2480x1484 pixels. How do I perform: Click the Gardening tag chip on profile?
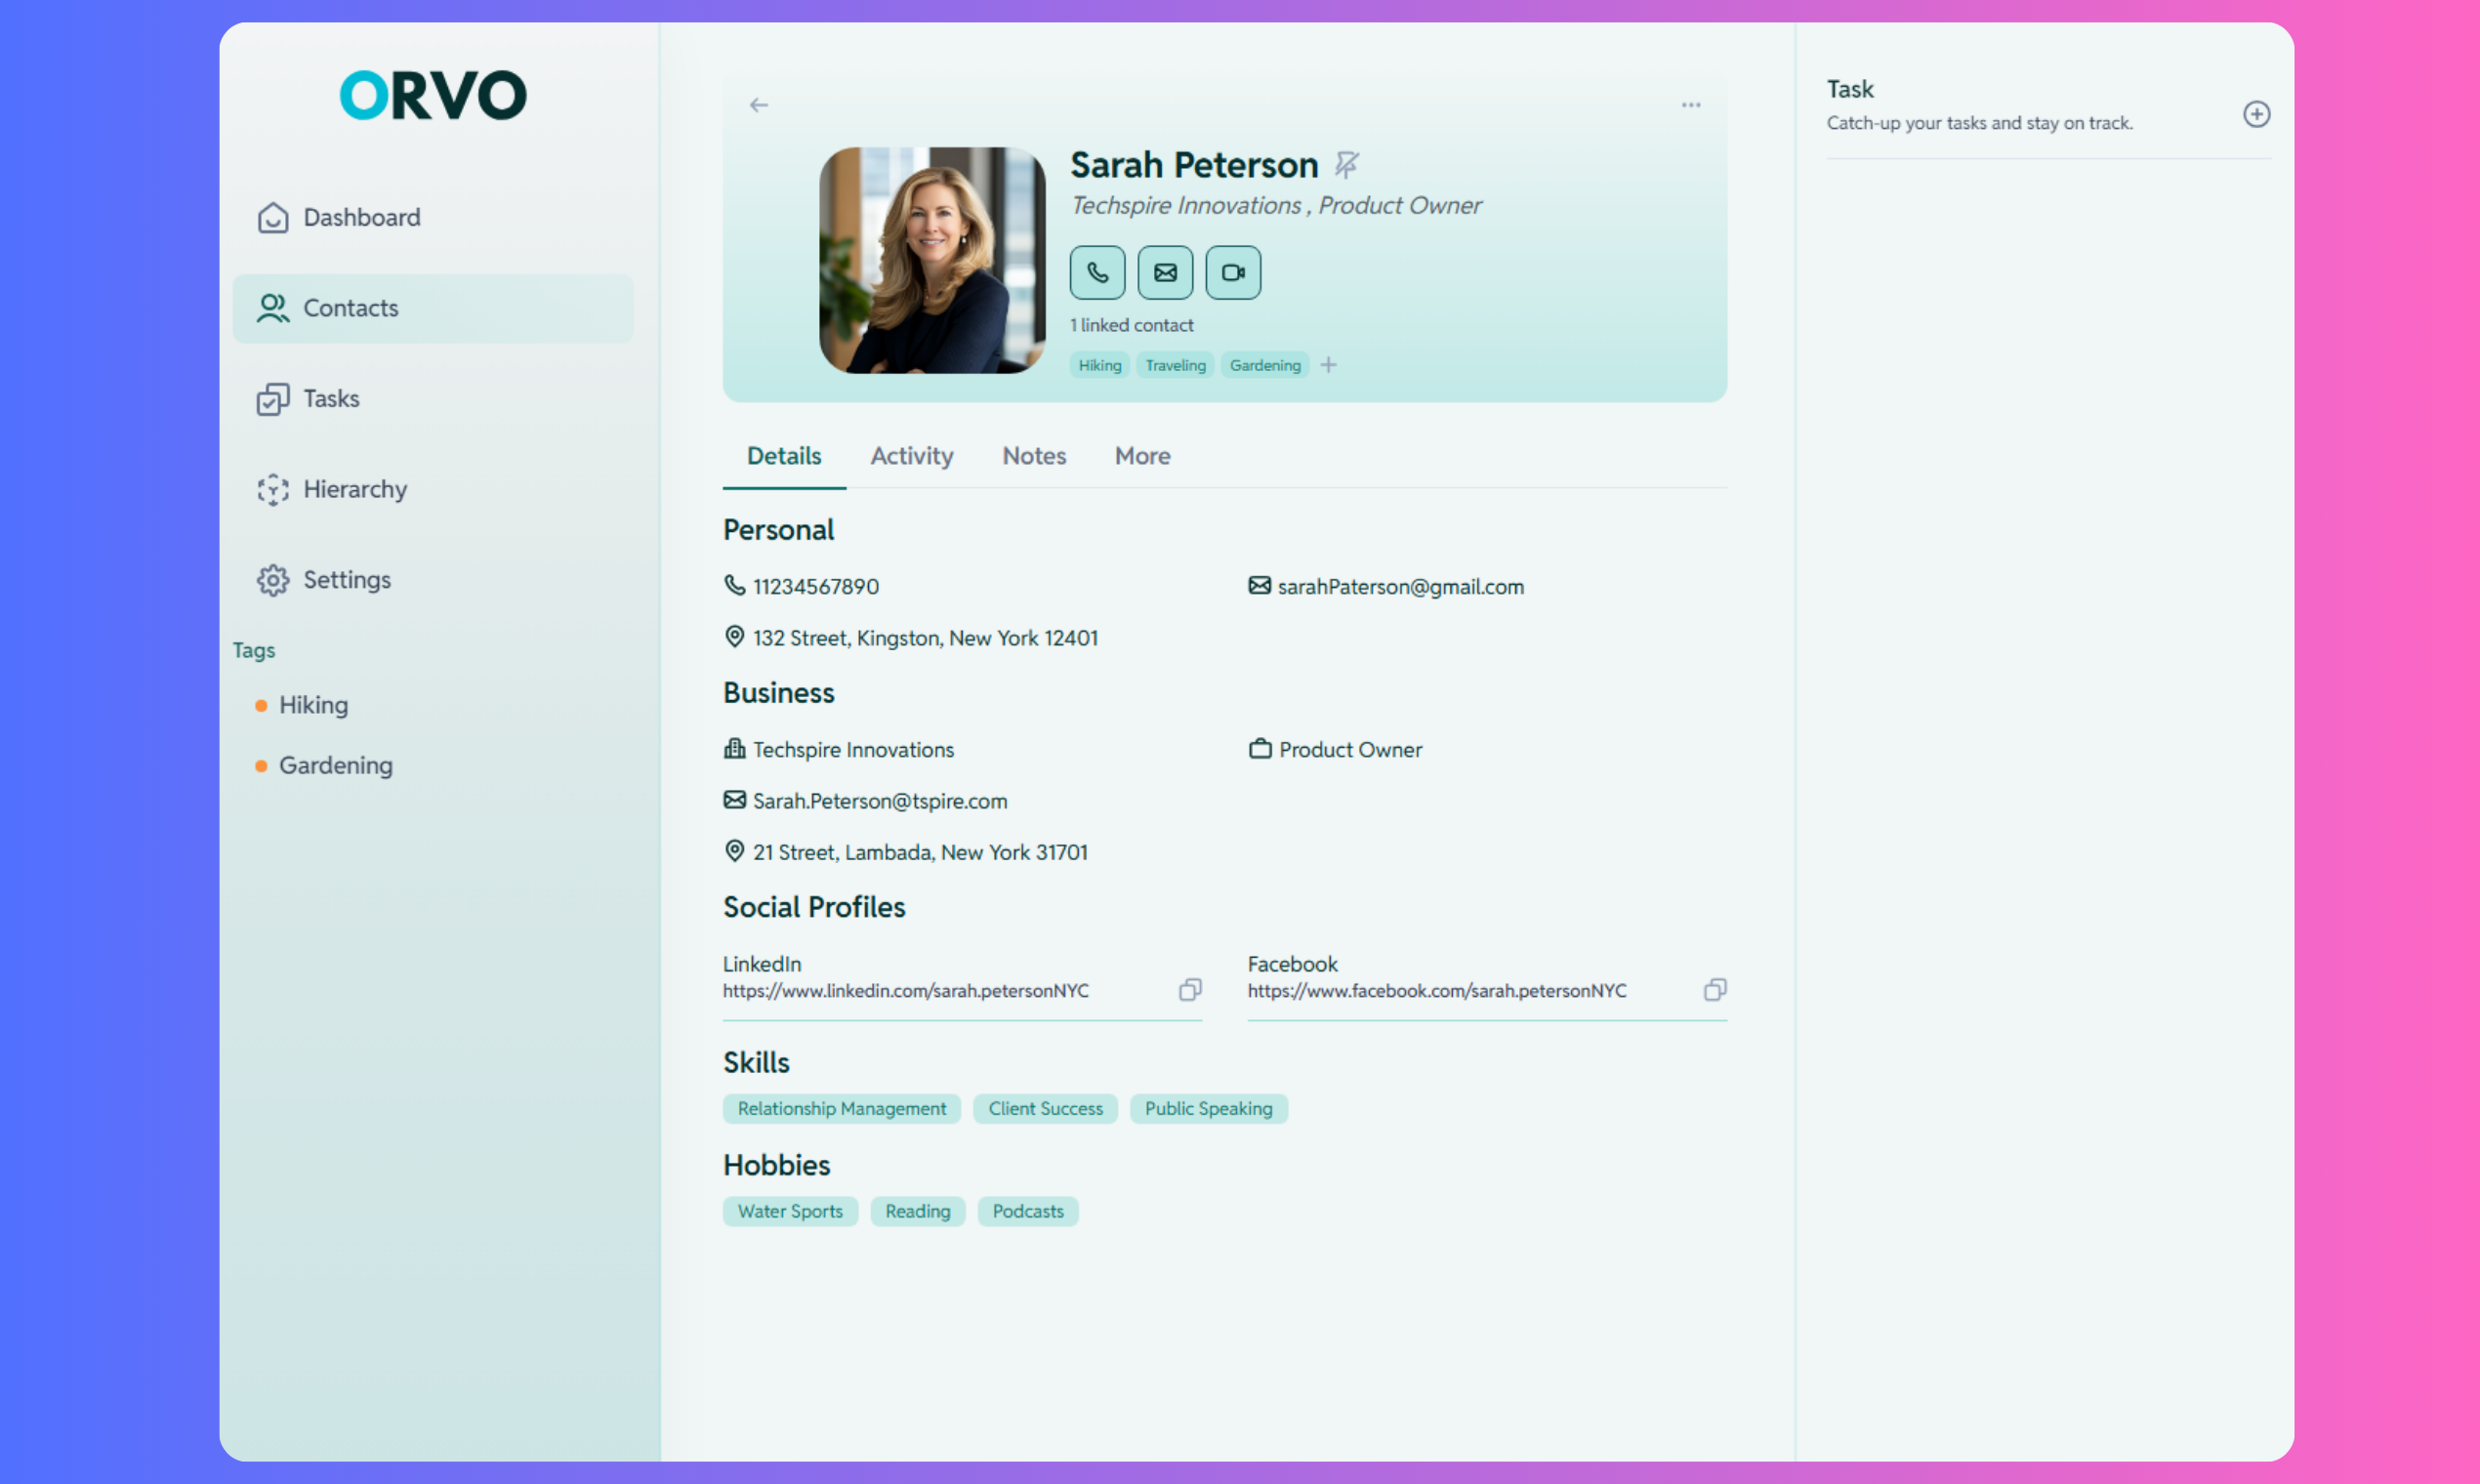coord(1265,365)
